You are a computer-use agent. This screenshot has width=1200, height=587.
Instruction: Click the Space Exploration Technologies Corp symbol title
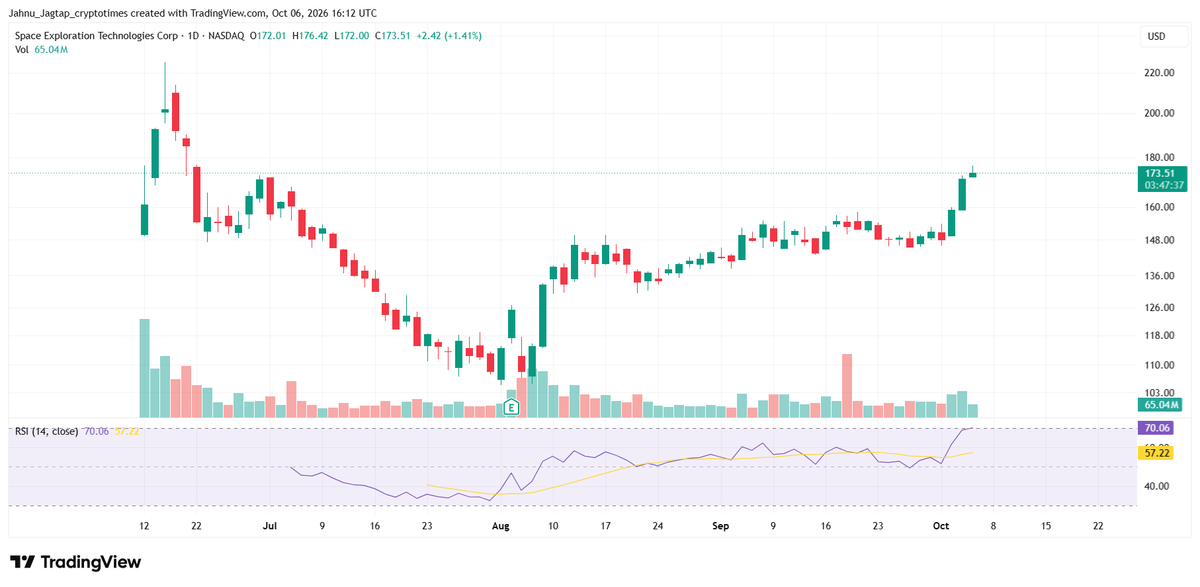(x=96, y=36)
